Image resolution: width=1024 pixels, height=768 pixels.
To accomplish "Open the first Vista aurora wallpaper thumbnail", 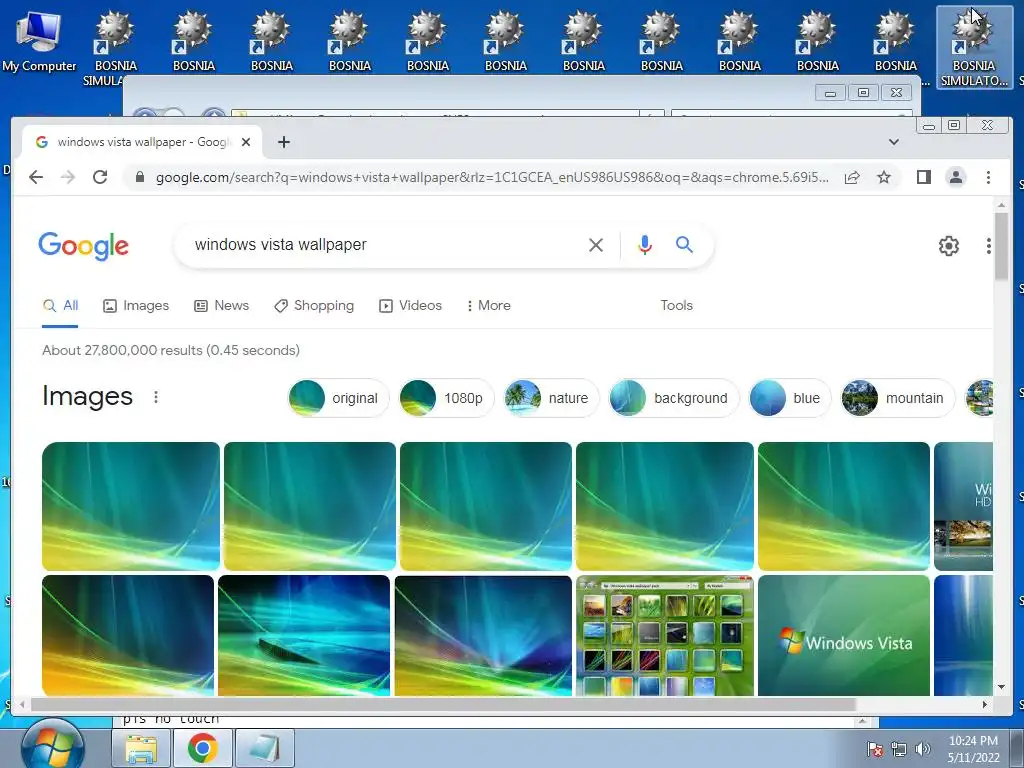I will (x=131, y=506).
